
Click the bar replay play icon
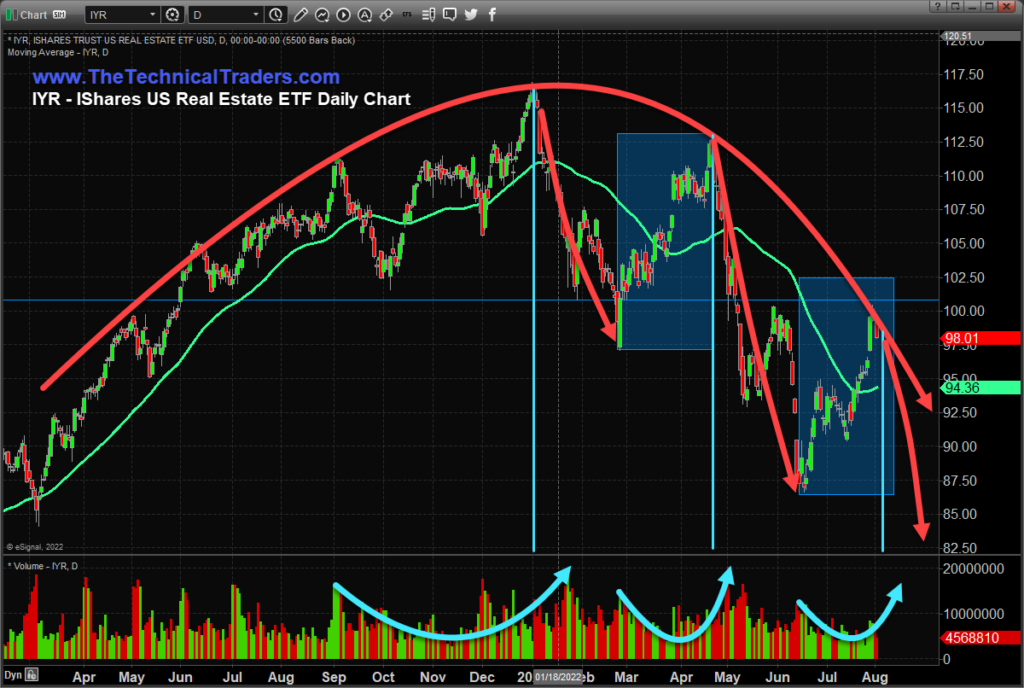tap(344, 14)
